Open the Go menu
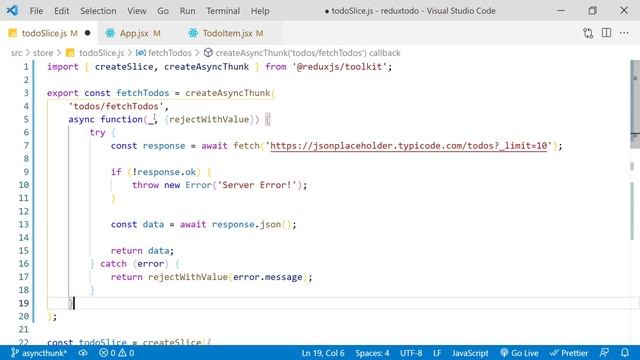The height and width of the screenshot is (360, 640). tap(163, 11)
